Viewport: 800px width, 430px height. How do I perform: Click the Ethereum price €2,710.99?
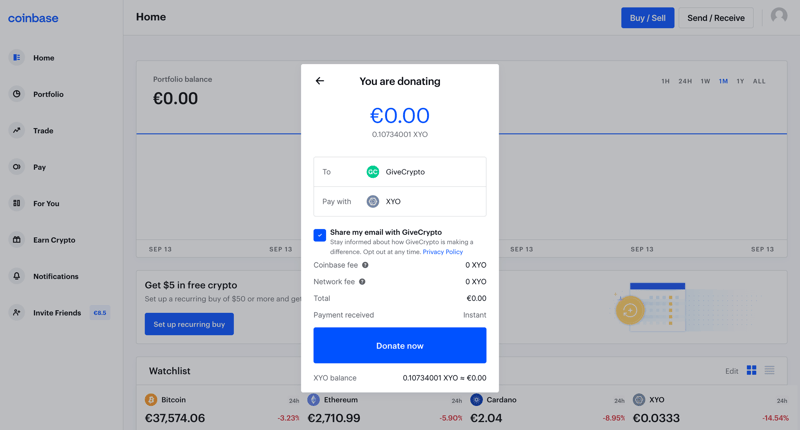click(334, 418)
